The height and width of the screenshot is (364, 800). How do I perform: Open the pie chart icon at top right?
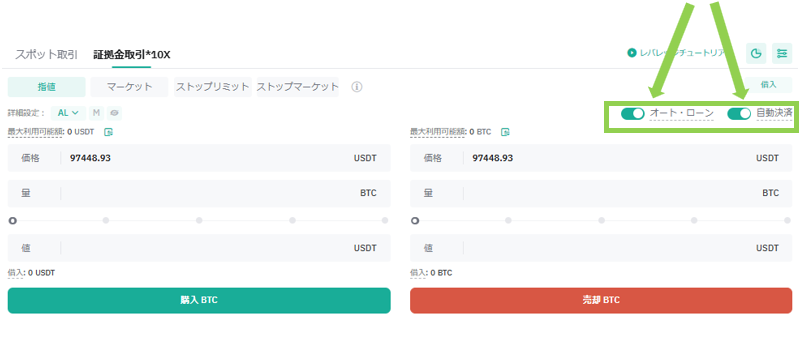click(x=756, y=53)
